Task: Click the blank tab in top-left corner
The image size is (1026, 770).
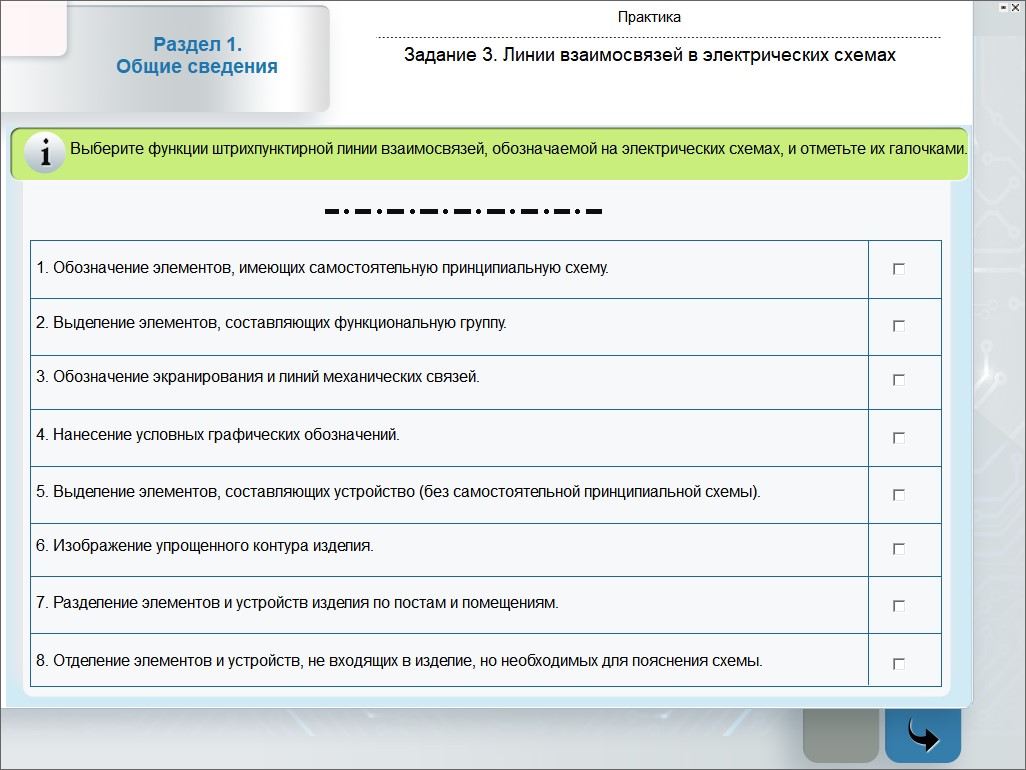Action: [32, 27]
